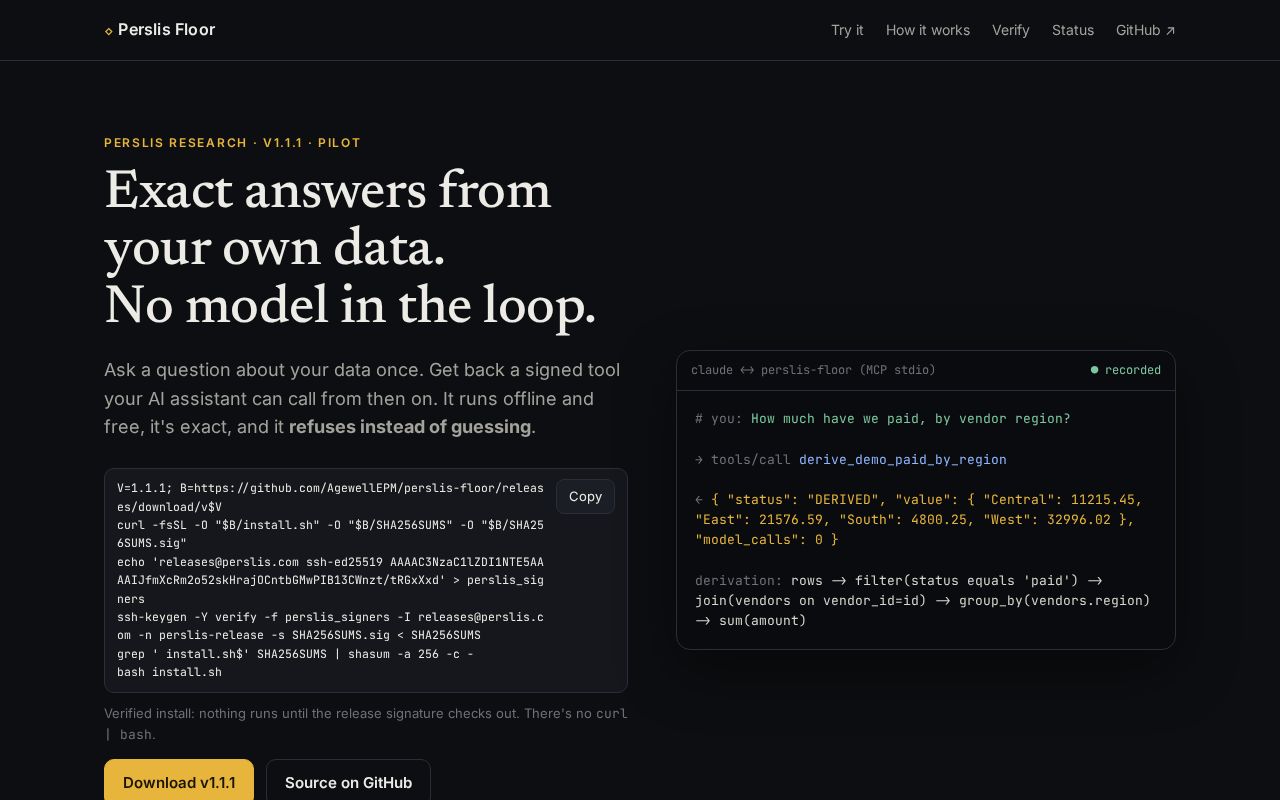The image size is (1280, 800).
Task: Open the How it works nav link
Action: pos(928,30)
